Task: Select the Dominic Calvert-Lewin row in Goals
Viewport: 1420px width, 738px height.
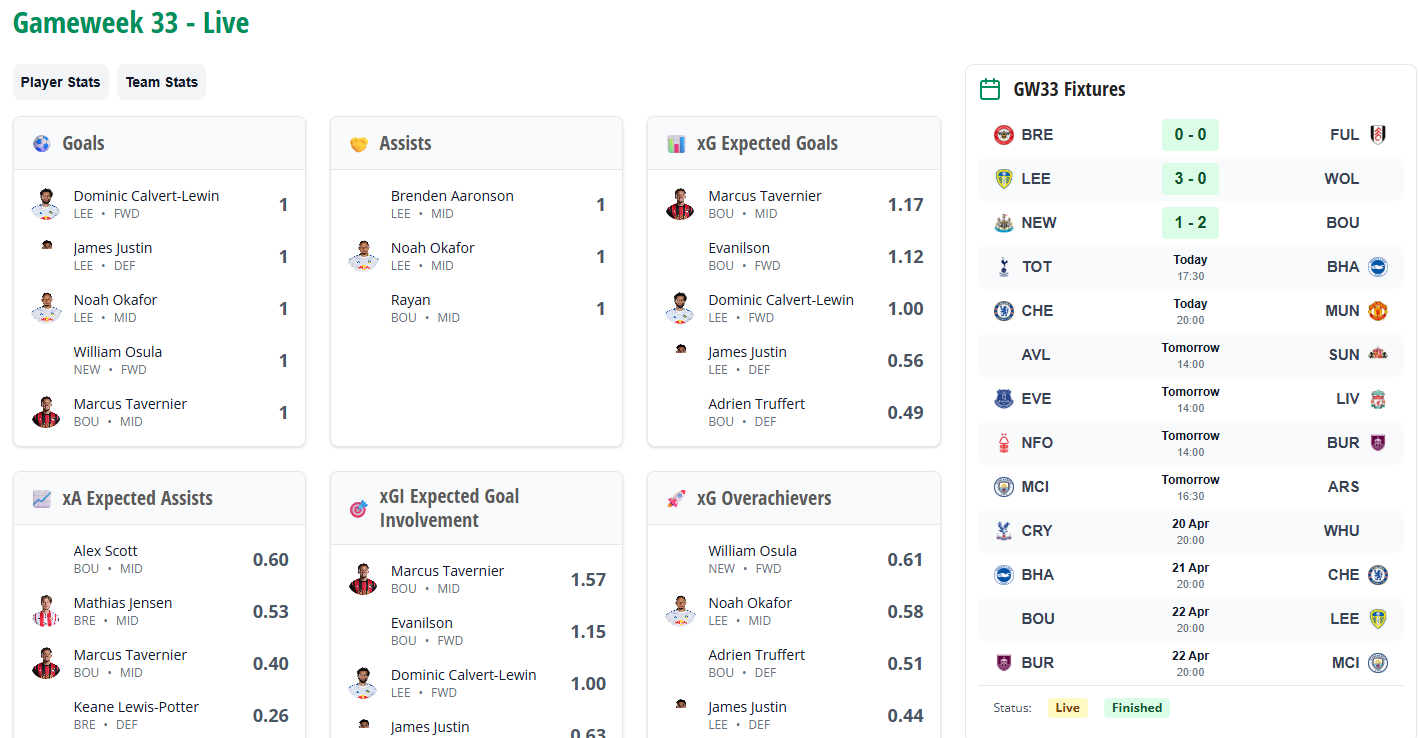Action: 159,205
